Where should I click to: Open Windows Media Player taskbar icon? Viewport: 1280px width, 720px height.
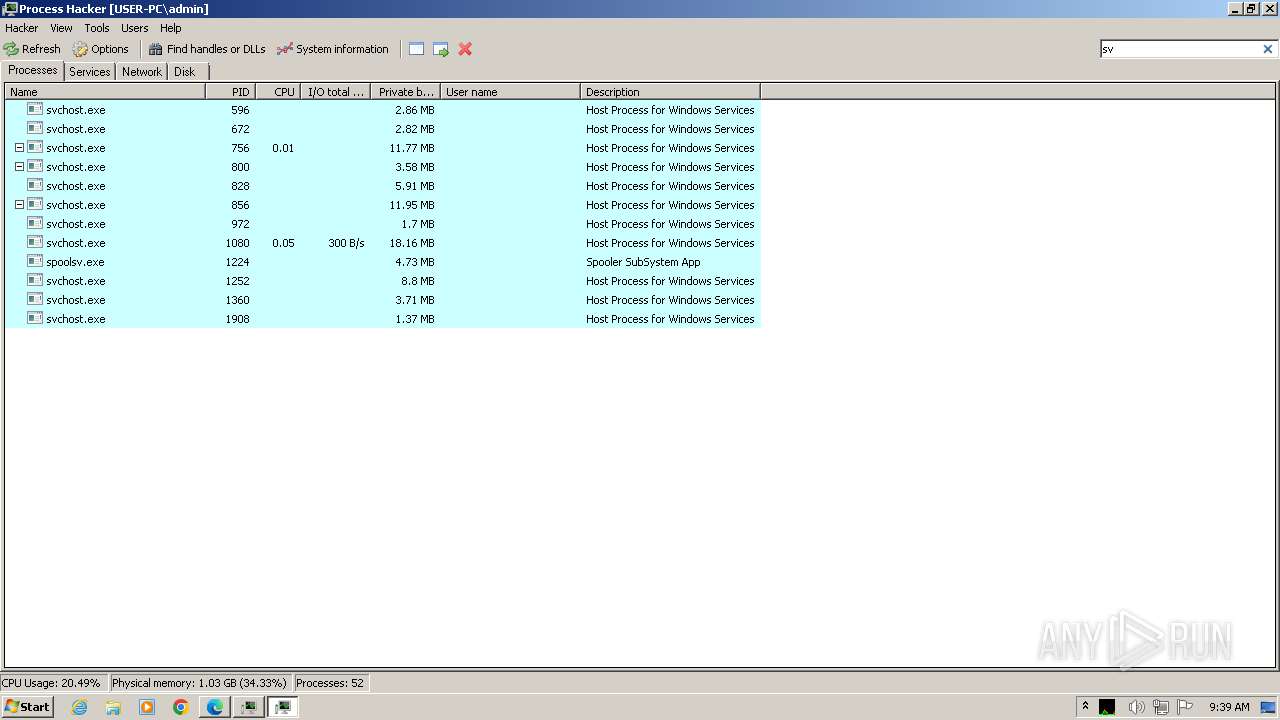click(147, 707)
